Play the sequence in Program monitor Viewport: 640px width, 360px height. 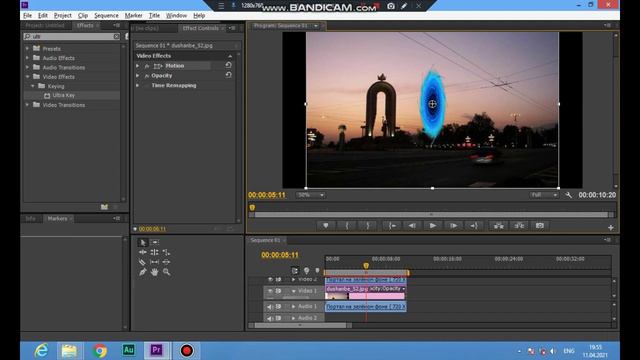(x=433, y=226)
